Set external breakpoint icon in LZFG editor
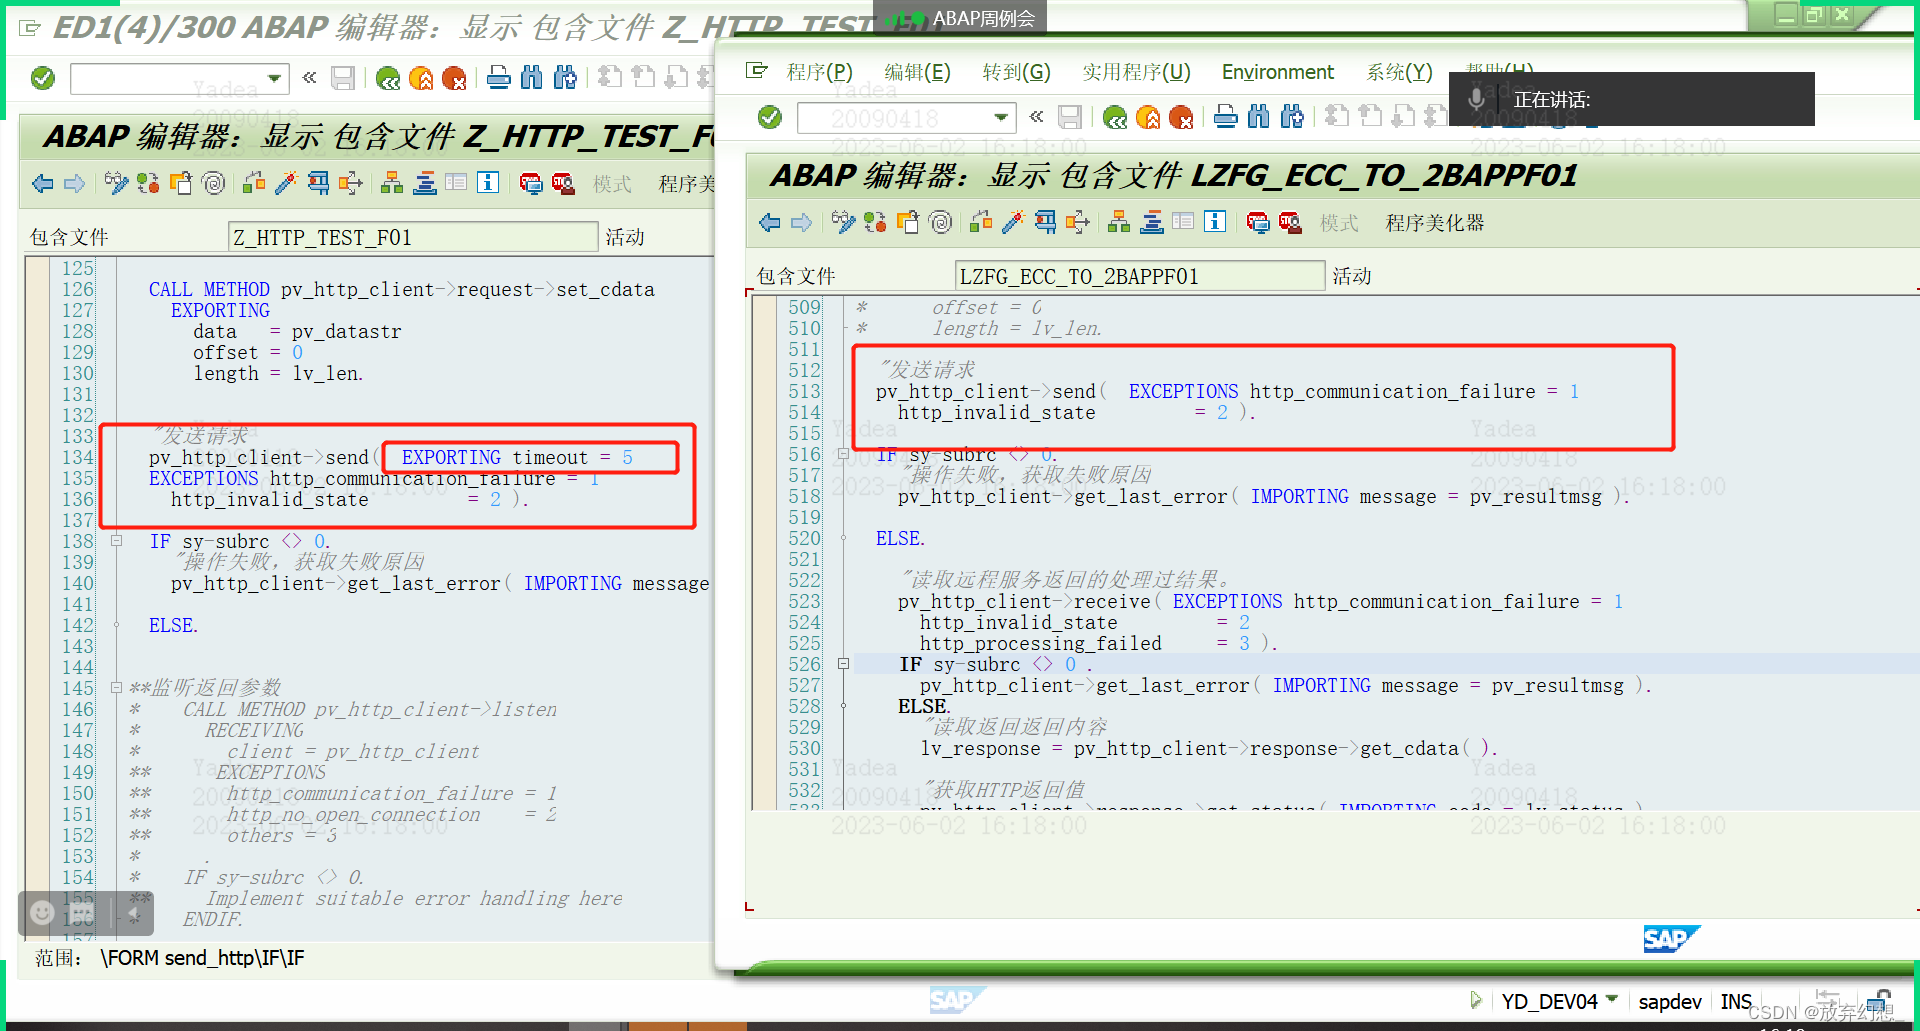 click(x=1290, y=222)
